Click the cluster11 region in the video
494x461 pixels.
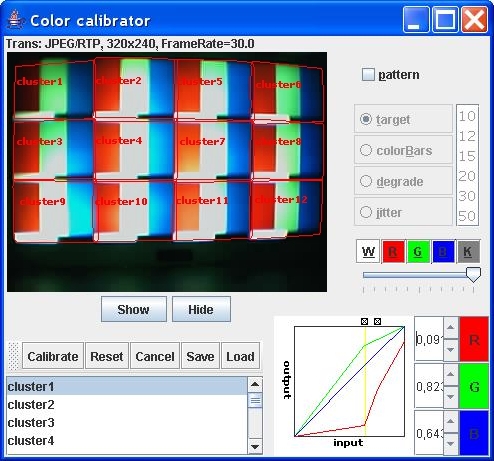tap(213, 210)
